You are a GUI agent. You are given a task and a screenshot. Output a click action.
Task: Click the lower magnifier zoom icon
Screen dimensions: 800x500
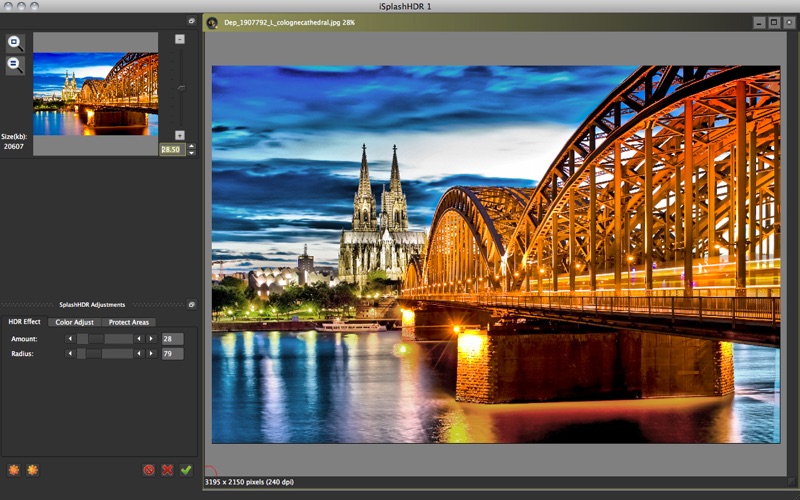point(15,64)
